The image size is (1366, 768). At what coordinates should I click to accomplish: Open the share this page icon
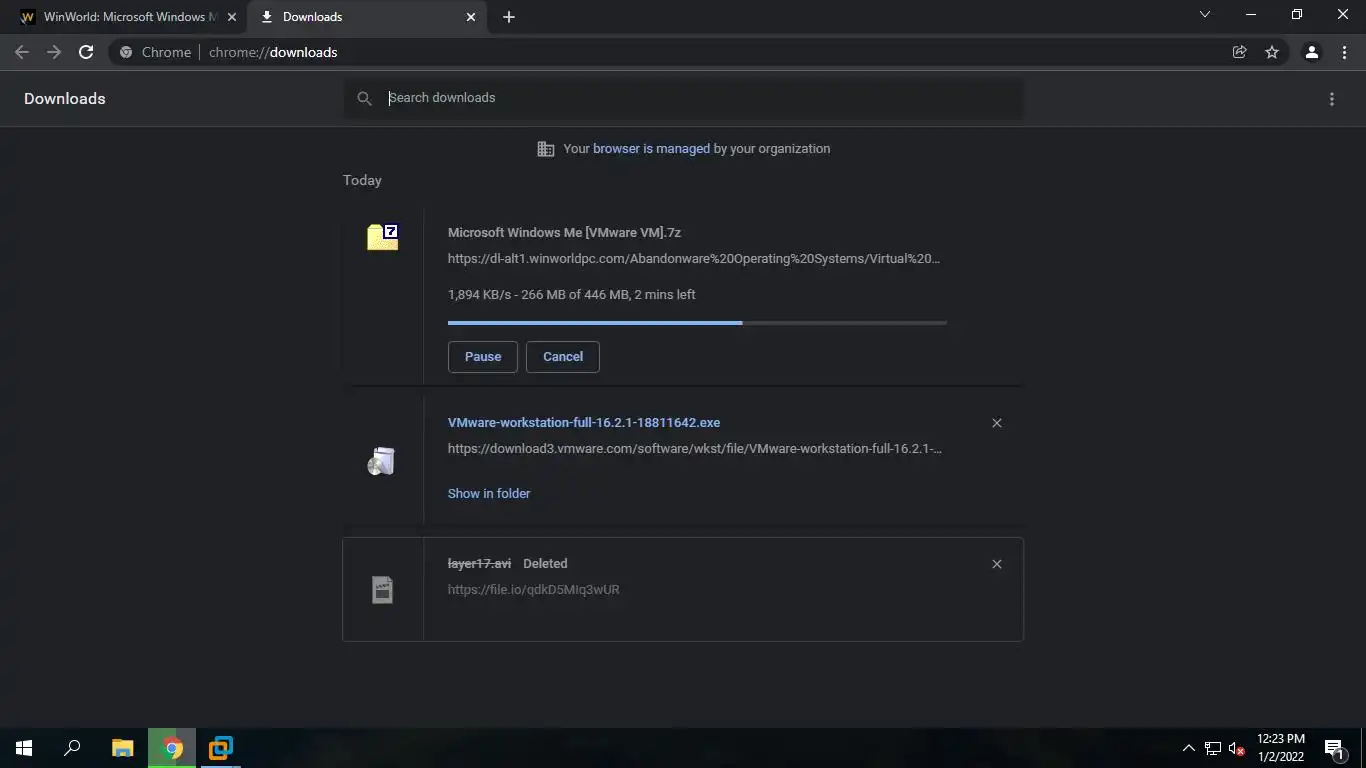tap(1240, 52)
